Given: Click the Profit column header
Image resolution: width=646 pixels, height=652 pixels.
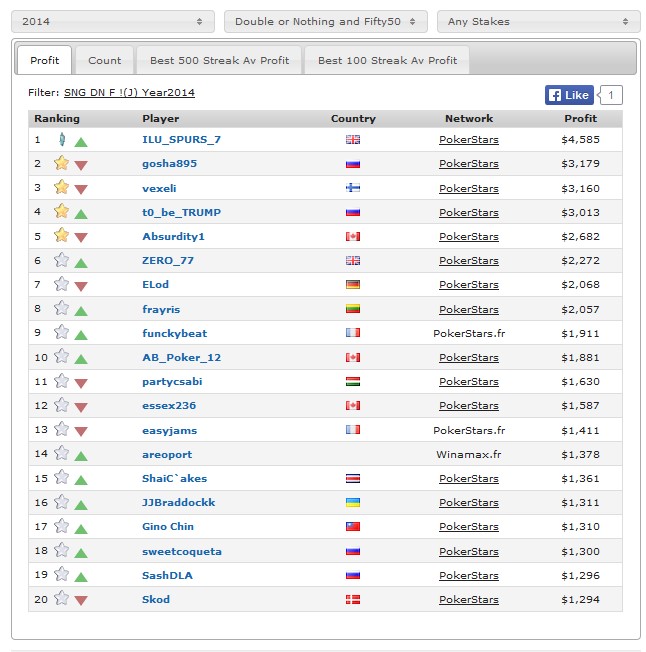Looking at the screenshot, I should pos(580,119).
